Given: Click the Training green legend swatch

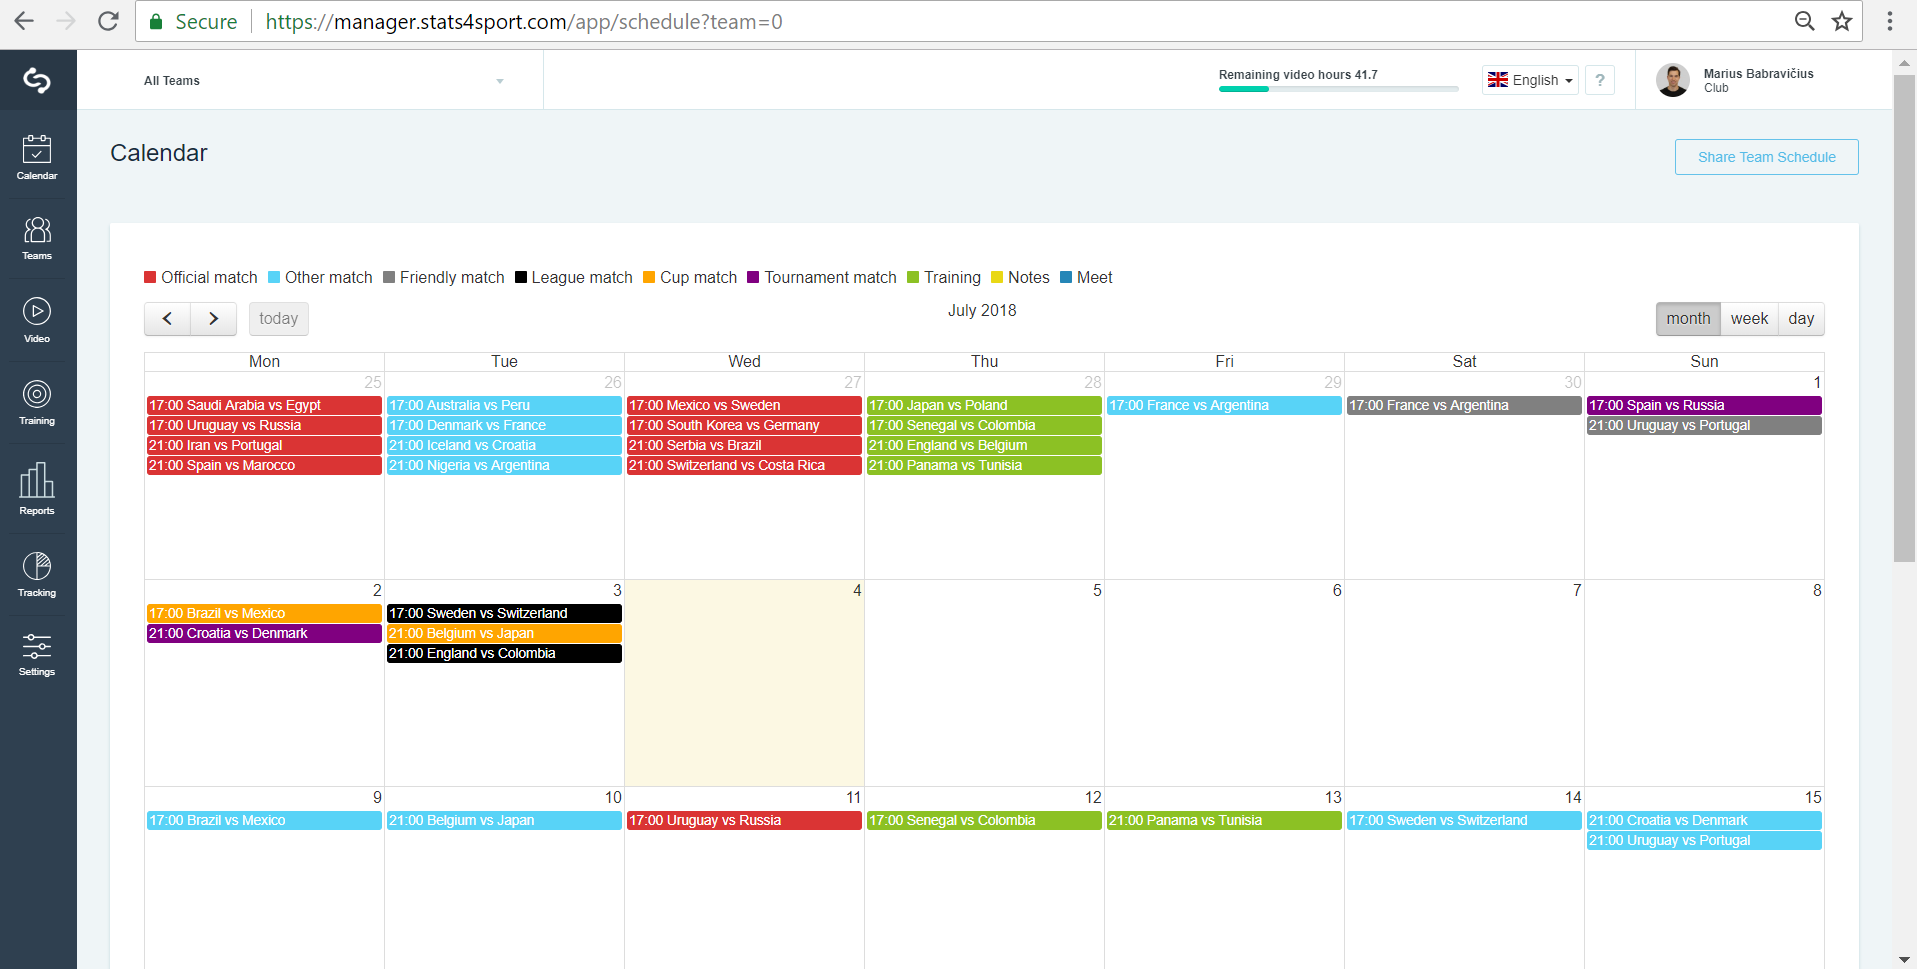Looking at the screenshot, I should 913,277.
